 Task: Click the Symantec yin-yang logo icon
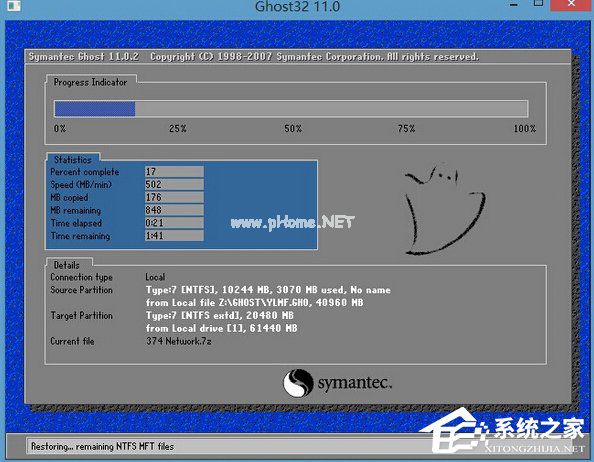pos(299,383)
